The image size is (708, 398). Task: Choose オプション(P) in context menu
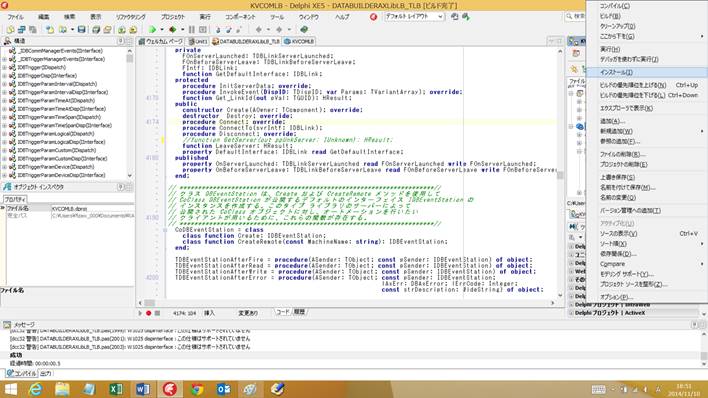tap(647, 297)
